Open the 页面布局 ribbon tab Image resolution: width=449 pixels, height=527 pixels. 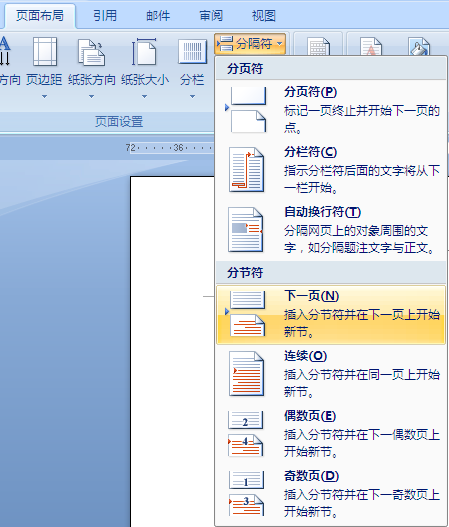point(40,16)
